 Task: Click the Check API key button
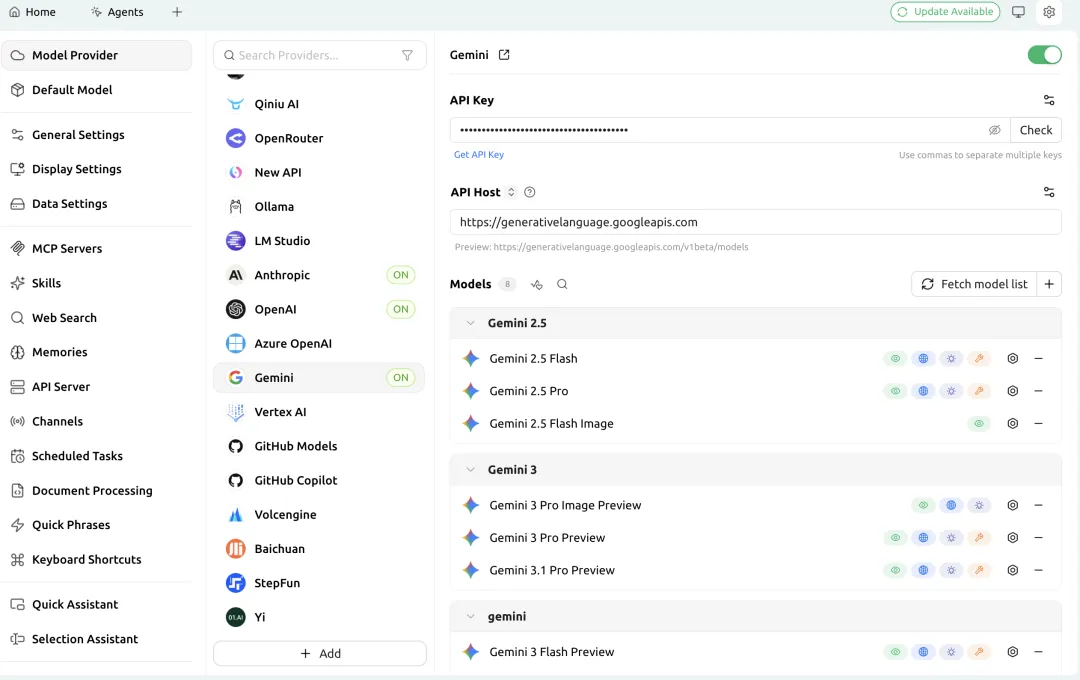point(1036,130)
